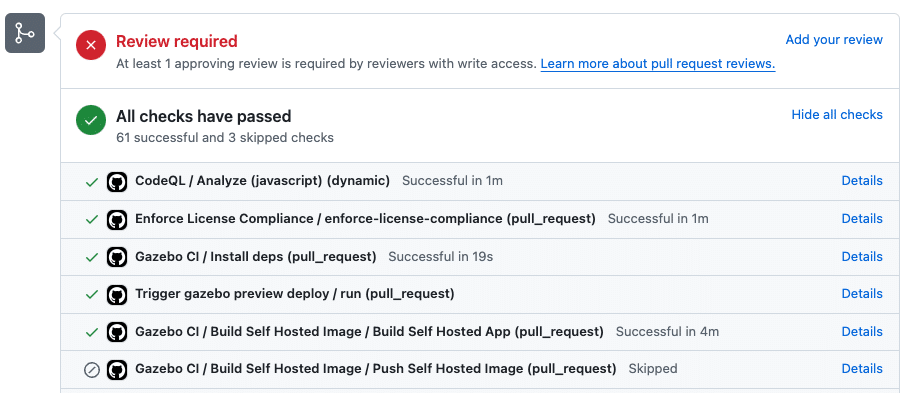The width and height of the screenshot is (910, 393).
Task: Click GitHub avatar beside Build Self Hosted App
Action: (x=117, y=333)
